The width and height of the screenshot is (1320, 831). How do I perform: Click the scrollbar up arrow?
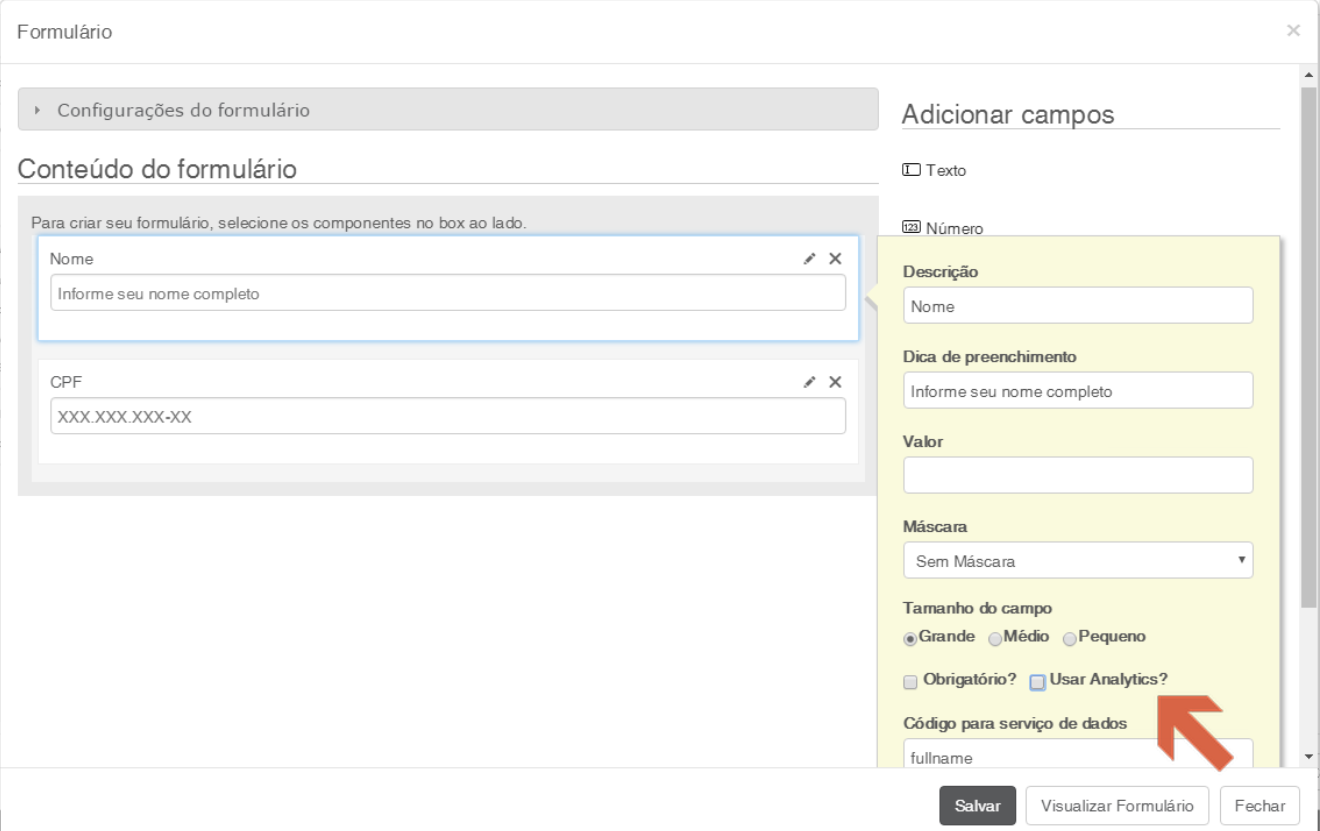(1309, 75)
